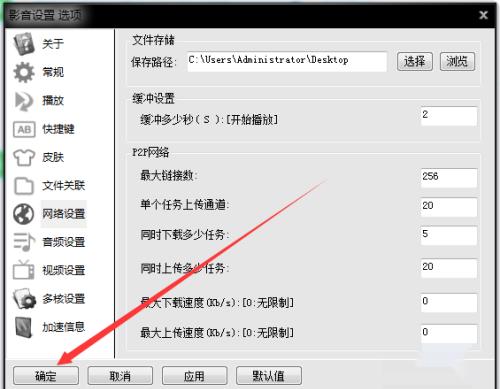Open 多核设置 section
Screen dimensions: 500x389
point(63,299)
